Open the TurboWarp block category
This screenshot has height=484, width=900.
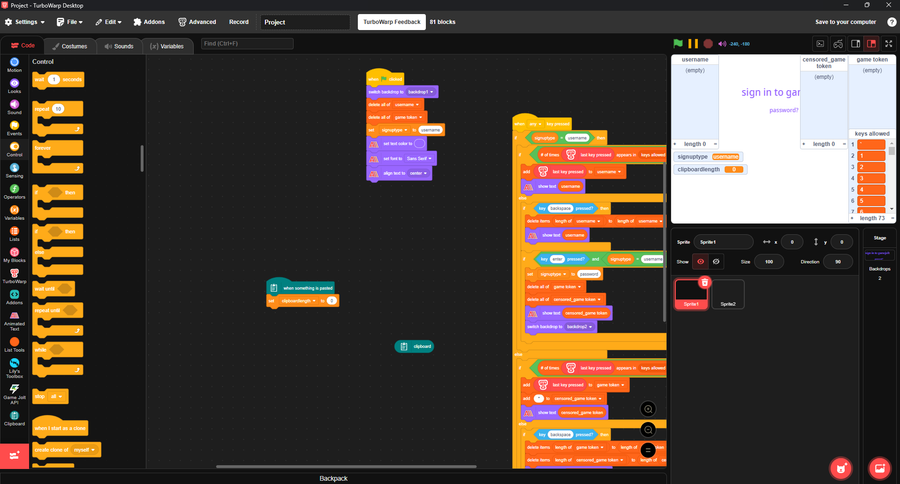click(x=14, y=276)
